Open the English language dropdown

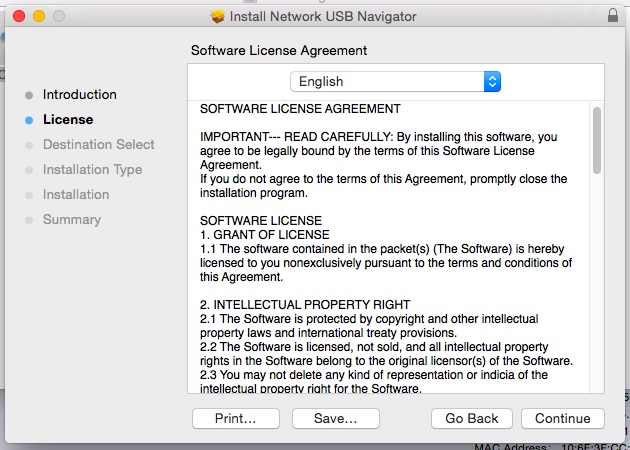[395, 82]
